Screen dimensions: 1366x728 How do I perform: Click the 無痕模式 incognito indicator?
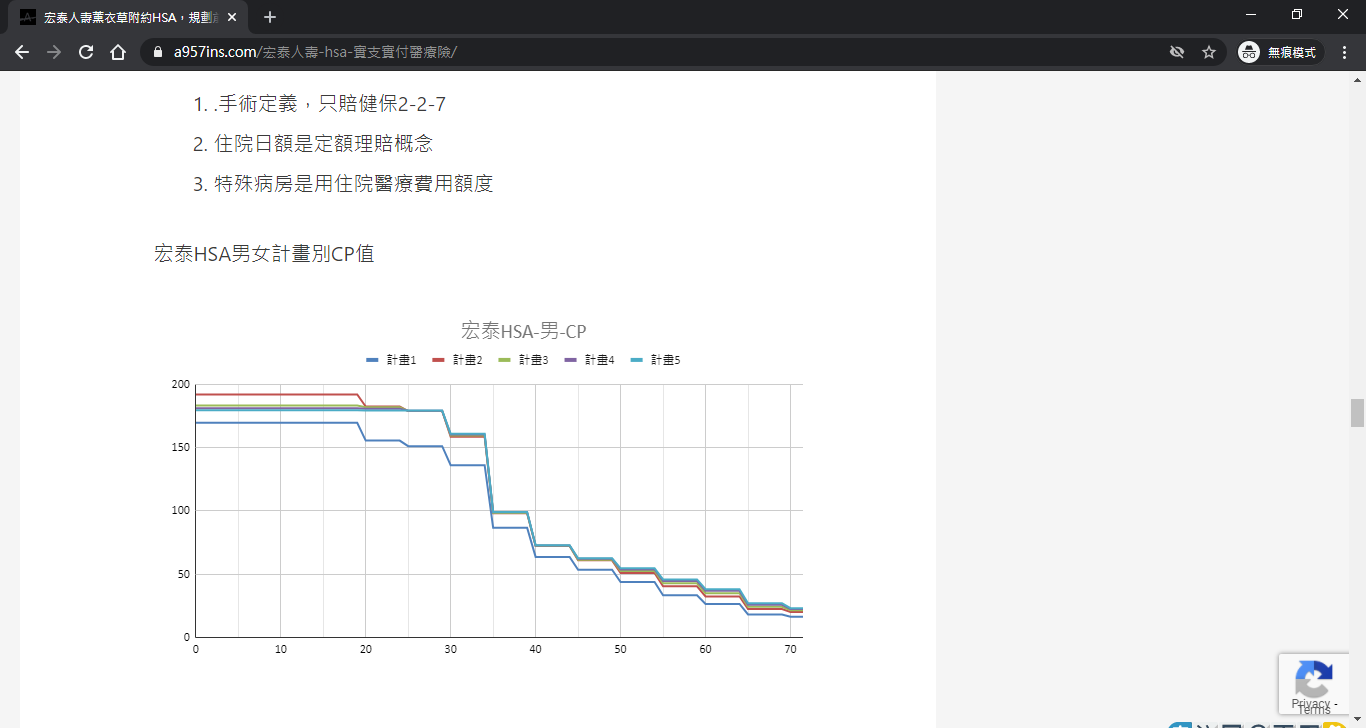coord(1281,52)
